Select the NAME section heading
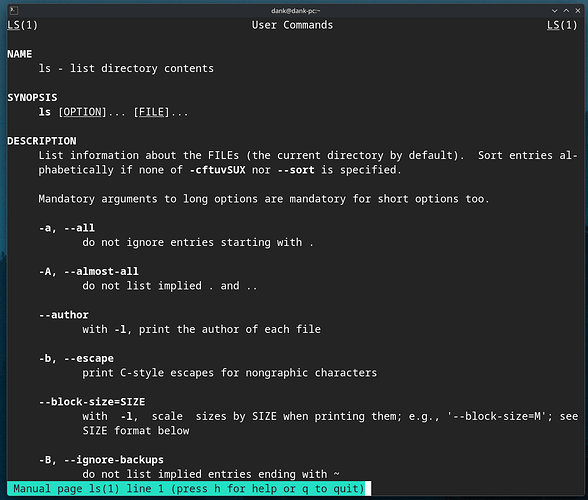Screen dimensions: 588x500 pos(20,54)
